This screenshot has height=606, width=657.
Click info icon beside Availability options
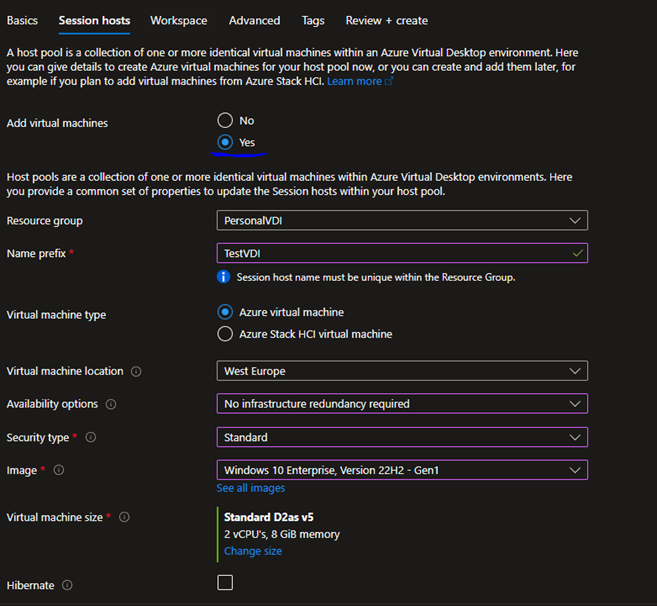[x=111, y=404]
